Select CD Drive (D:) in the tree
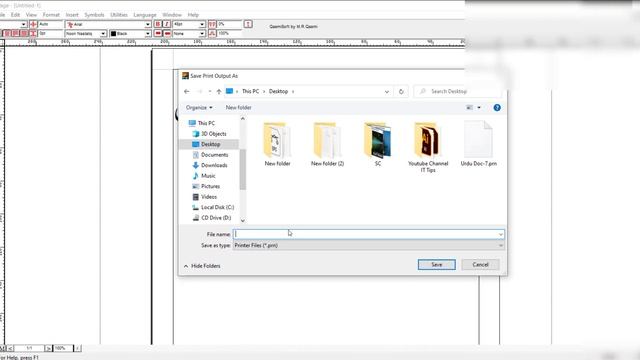The image size is (640, 360). click(211, 218)
